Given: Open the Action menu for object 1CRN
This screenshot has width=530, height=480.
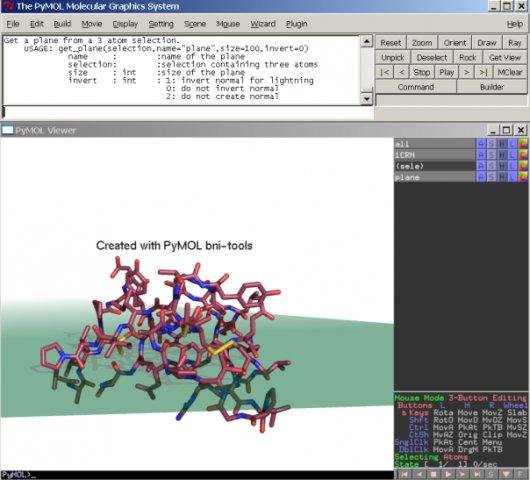Looking at the screenshot, I should coord(481,155).
